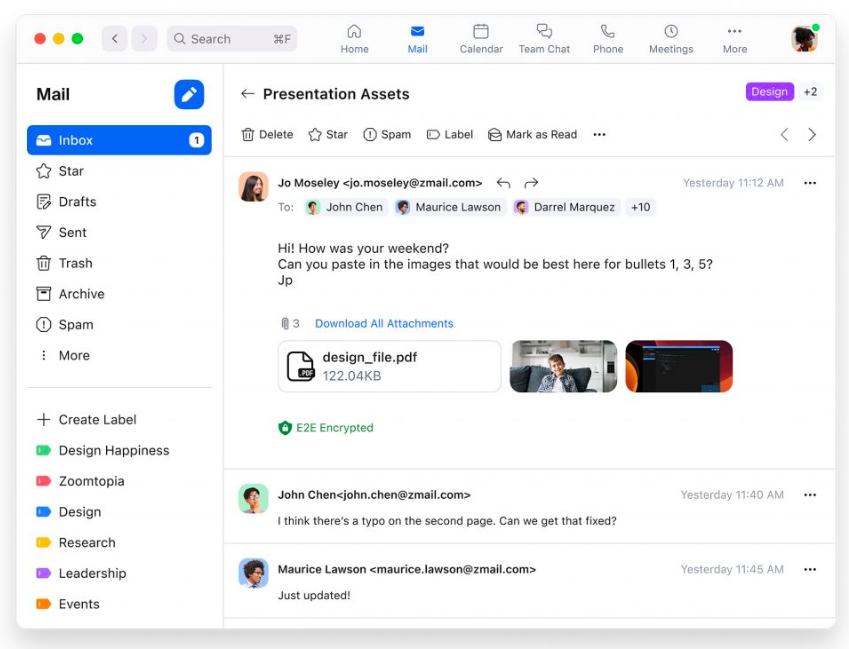Click John Chen's avatar in thread

click(x=253, y=499)
